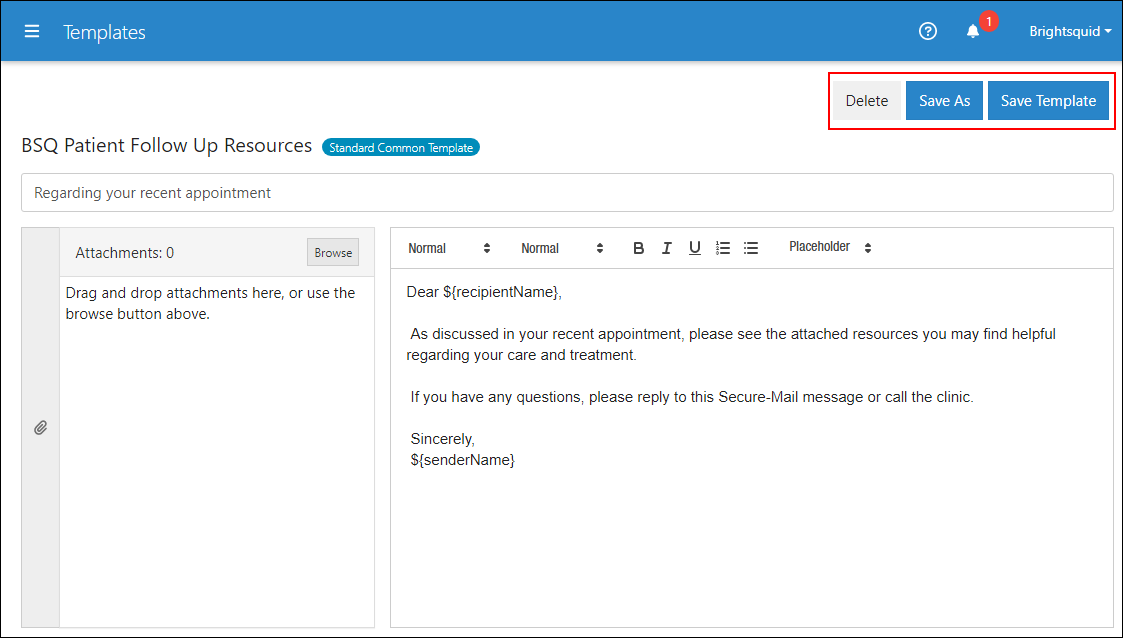Click the 'Dear ${recipientName},' line

pos(484,292)
